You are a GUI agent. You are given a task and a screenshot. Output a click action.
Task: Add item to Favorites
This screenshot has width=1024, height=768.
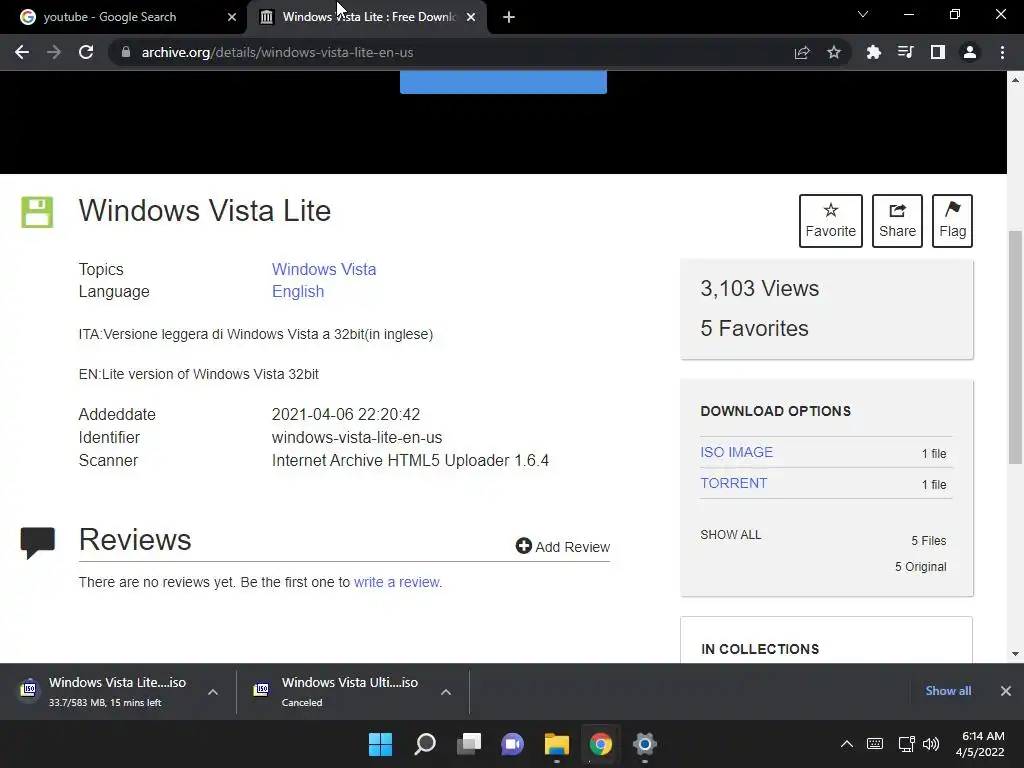(x=831, y=221)
